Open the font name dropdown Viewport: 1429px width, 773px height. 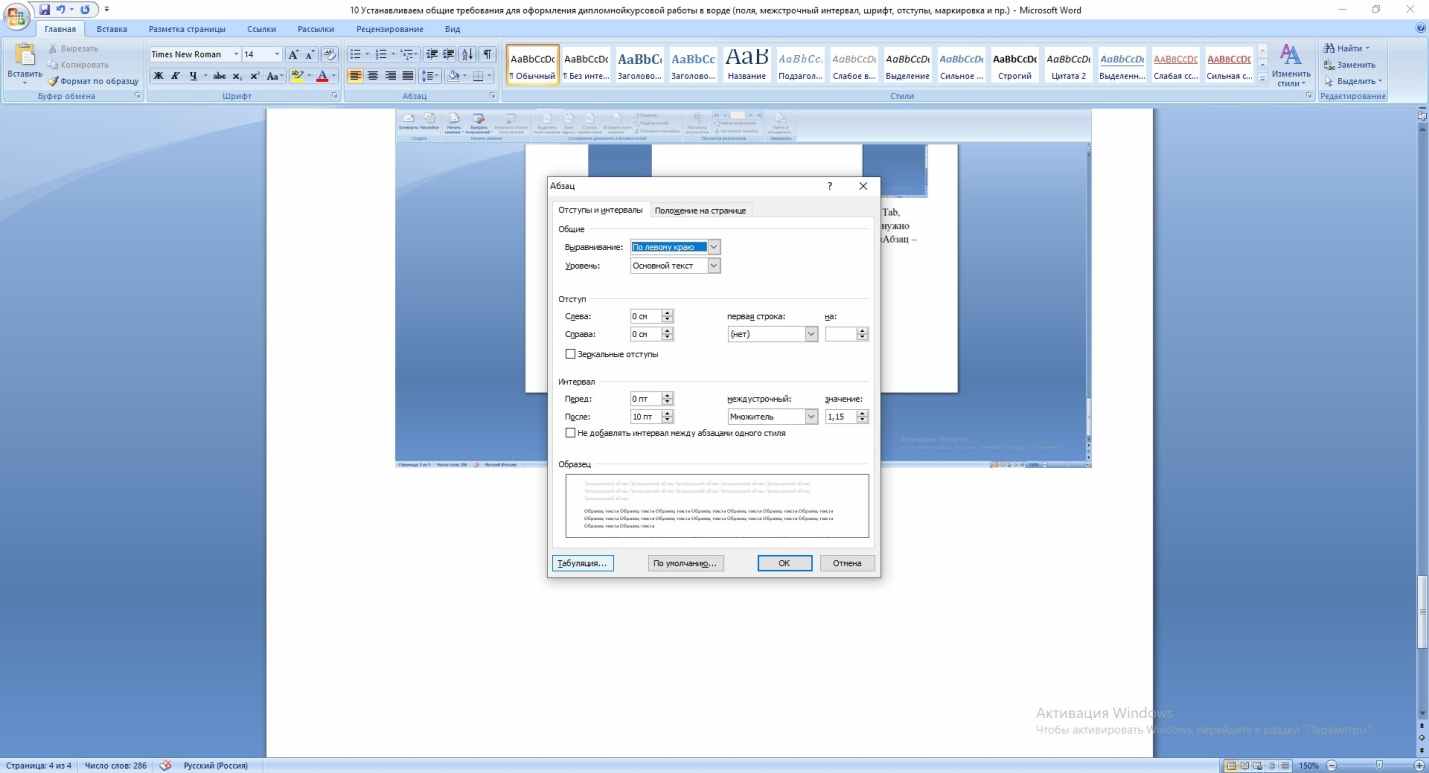tap(236, 55)
